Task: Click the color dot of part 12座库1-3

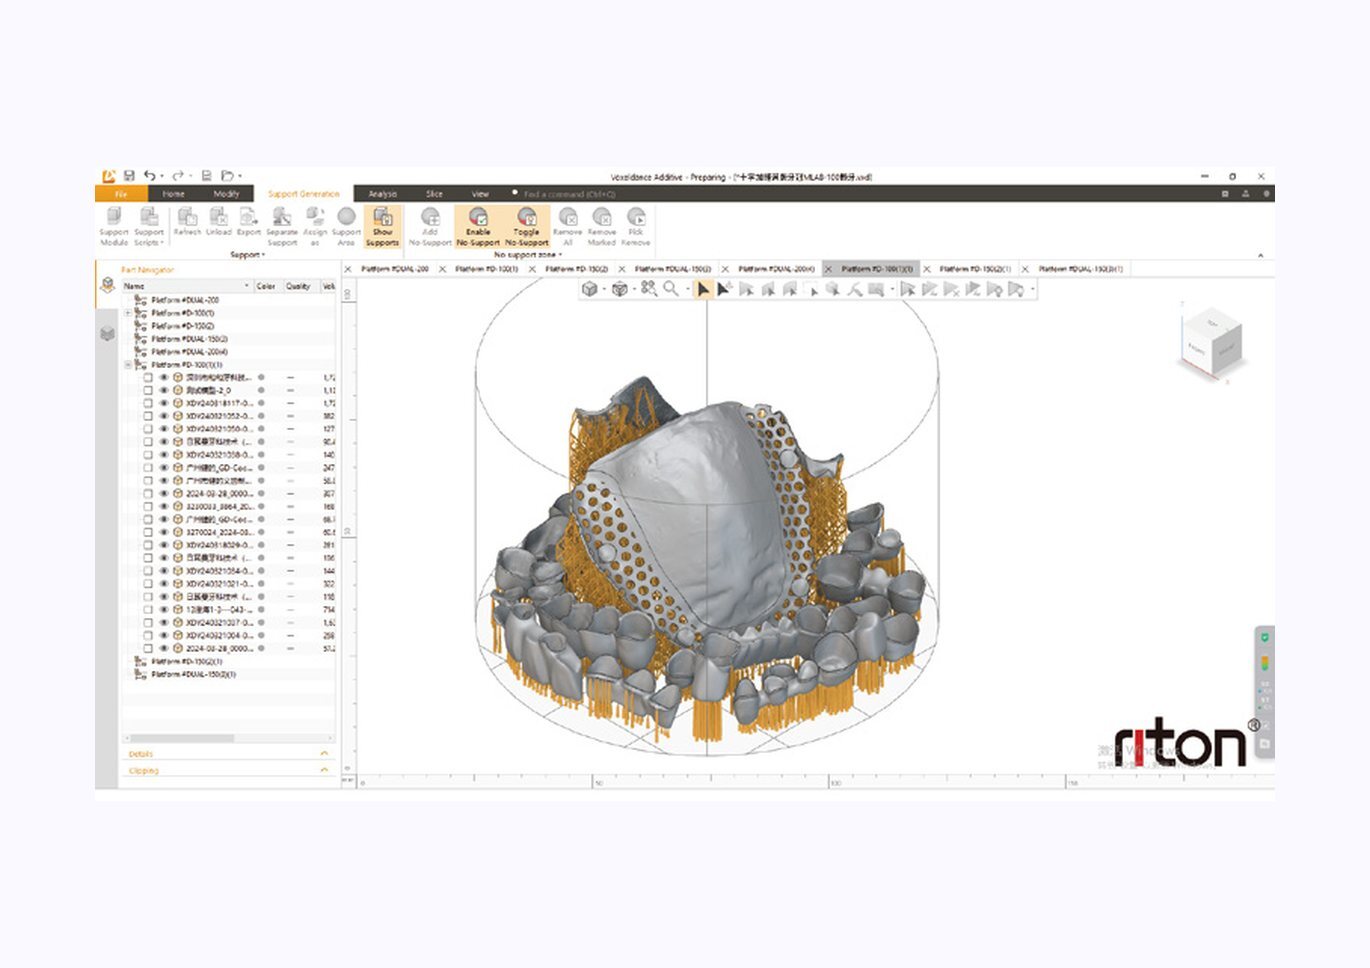Action: point(261,609)
